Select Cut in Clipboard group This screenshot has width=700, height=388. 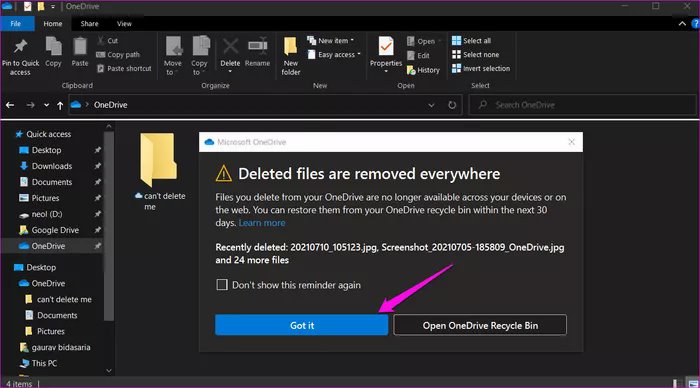[107, 41]
